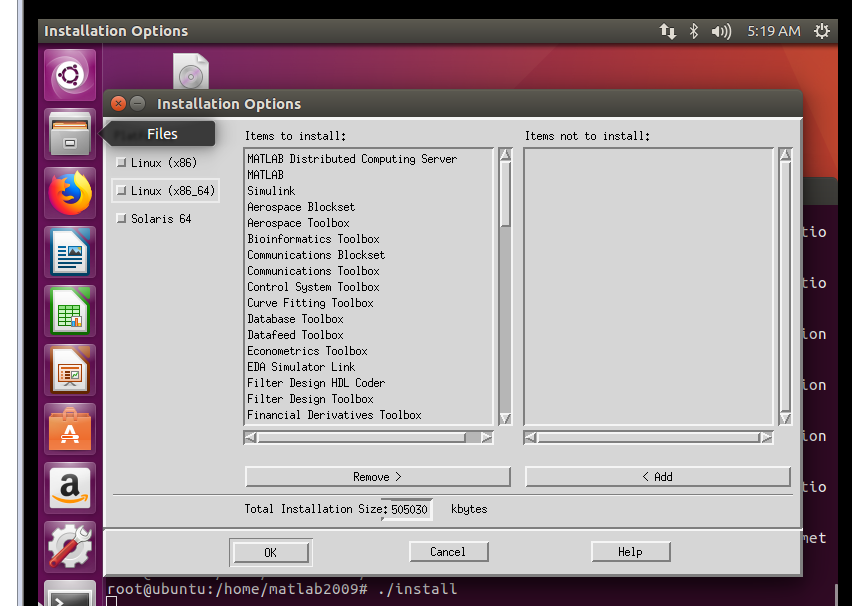Minimize the Installation Options window
Screen dimensions: 852x606
[137, 103]
